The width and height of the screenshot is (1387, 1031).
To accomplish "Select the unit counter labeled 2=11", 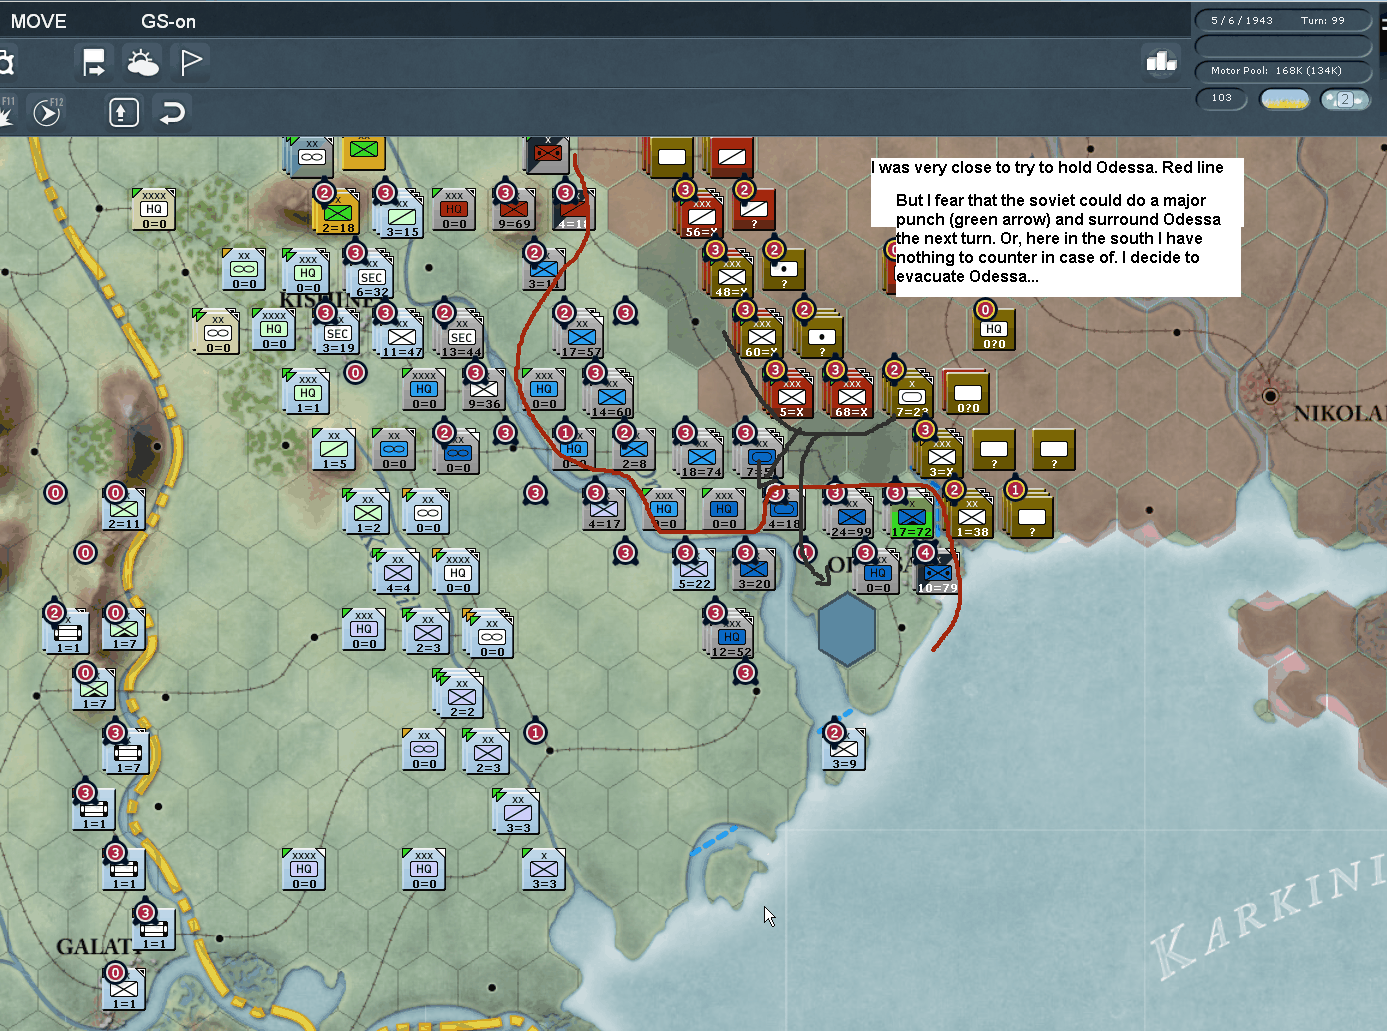I will pos(124,509).
